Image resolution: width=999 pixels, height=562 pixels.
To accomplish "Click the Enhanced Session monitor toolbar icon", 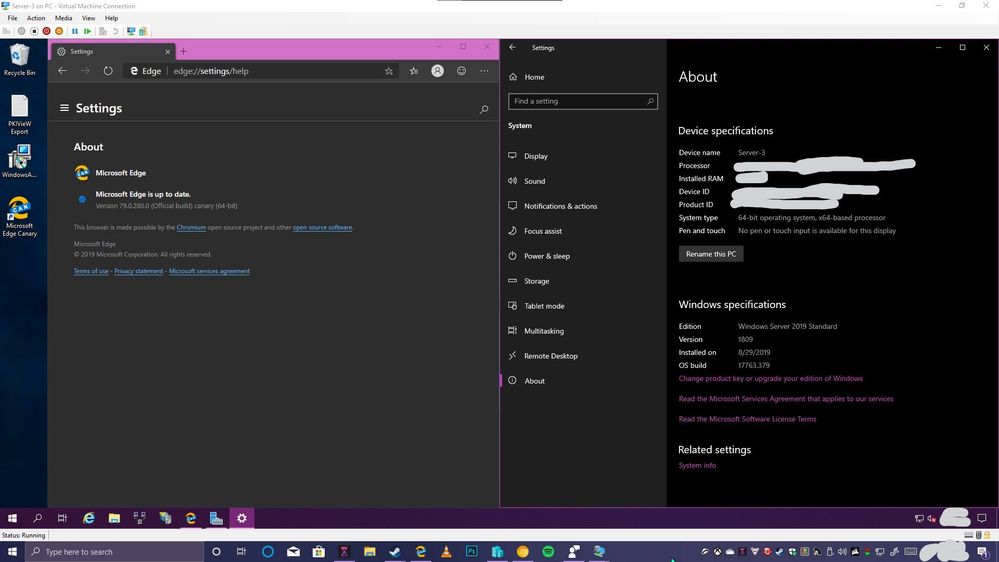I will [131, 31].
